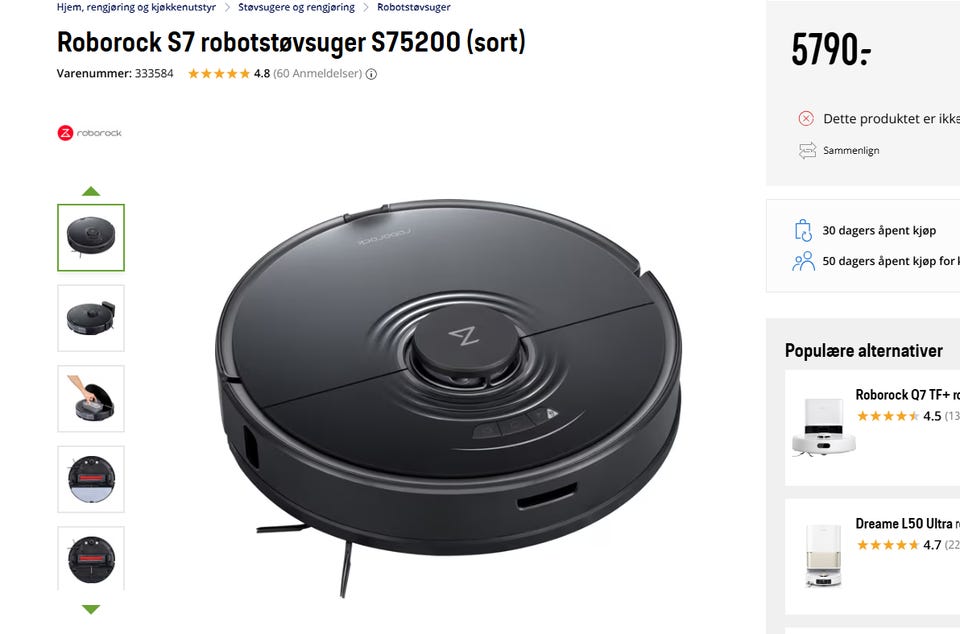This screenshot has height=634, width=960.
Task: Select the thumbnail with robot and dock
Action: pyautogui.click(x=91, y=318)
